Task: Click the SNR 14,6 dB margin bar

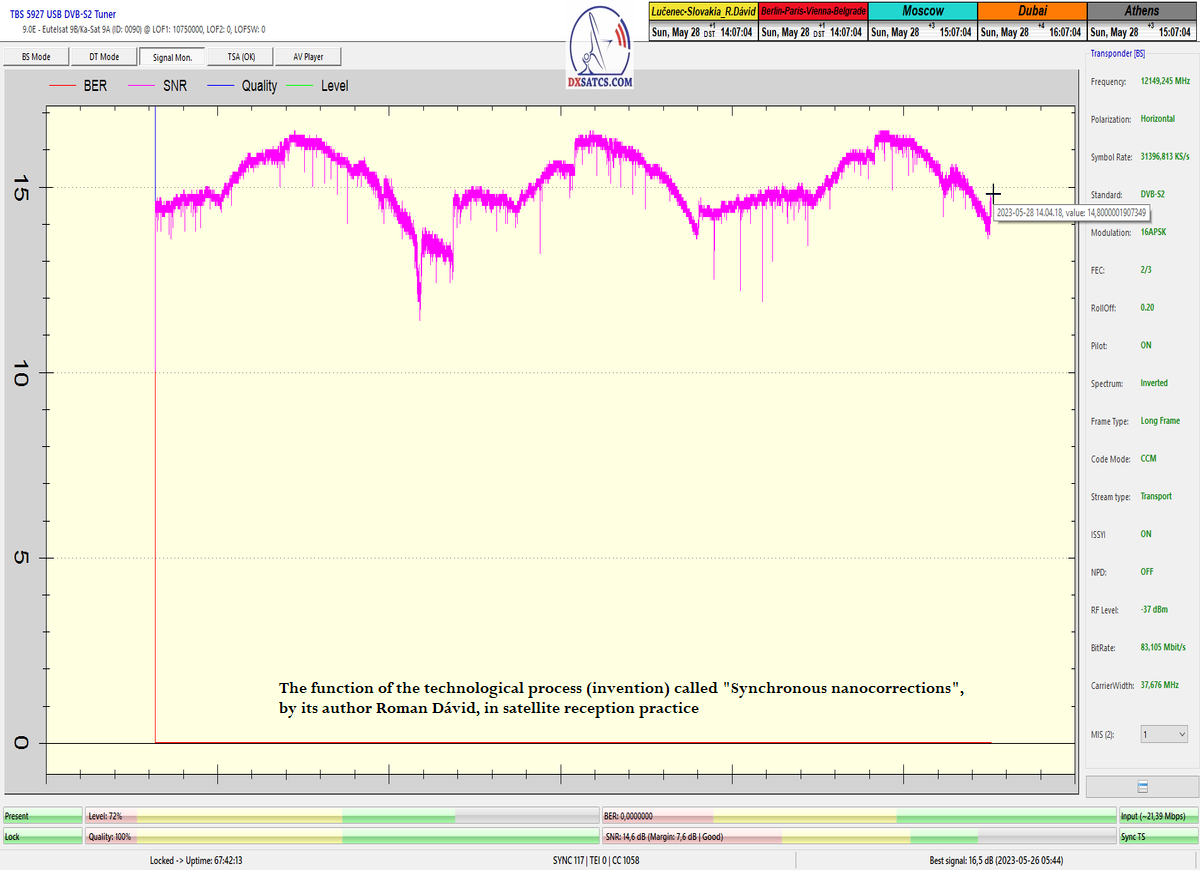Action: [858, 836]
